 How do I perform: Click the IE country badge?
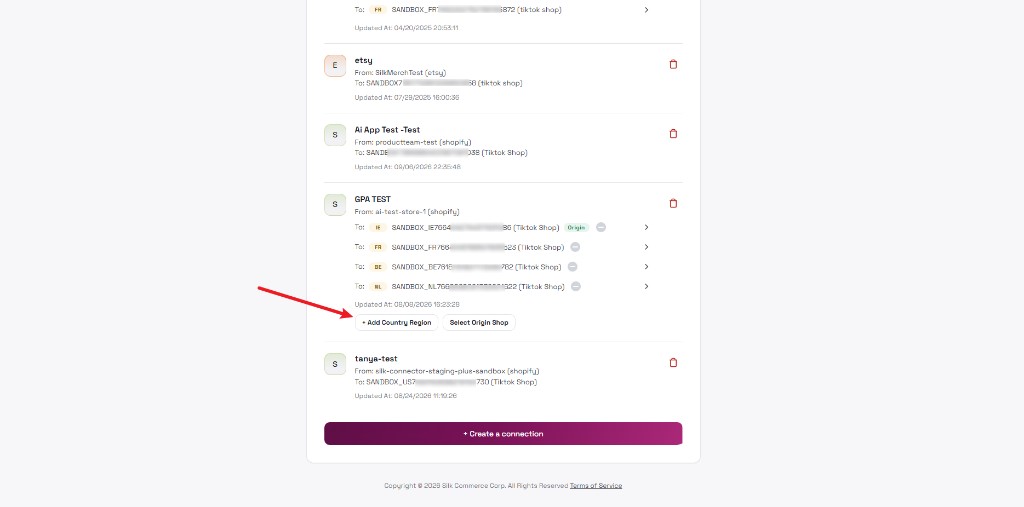377,227
